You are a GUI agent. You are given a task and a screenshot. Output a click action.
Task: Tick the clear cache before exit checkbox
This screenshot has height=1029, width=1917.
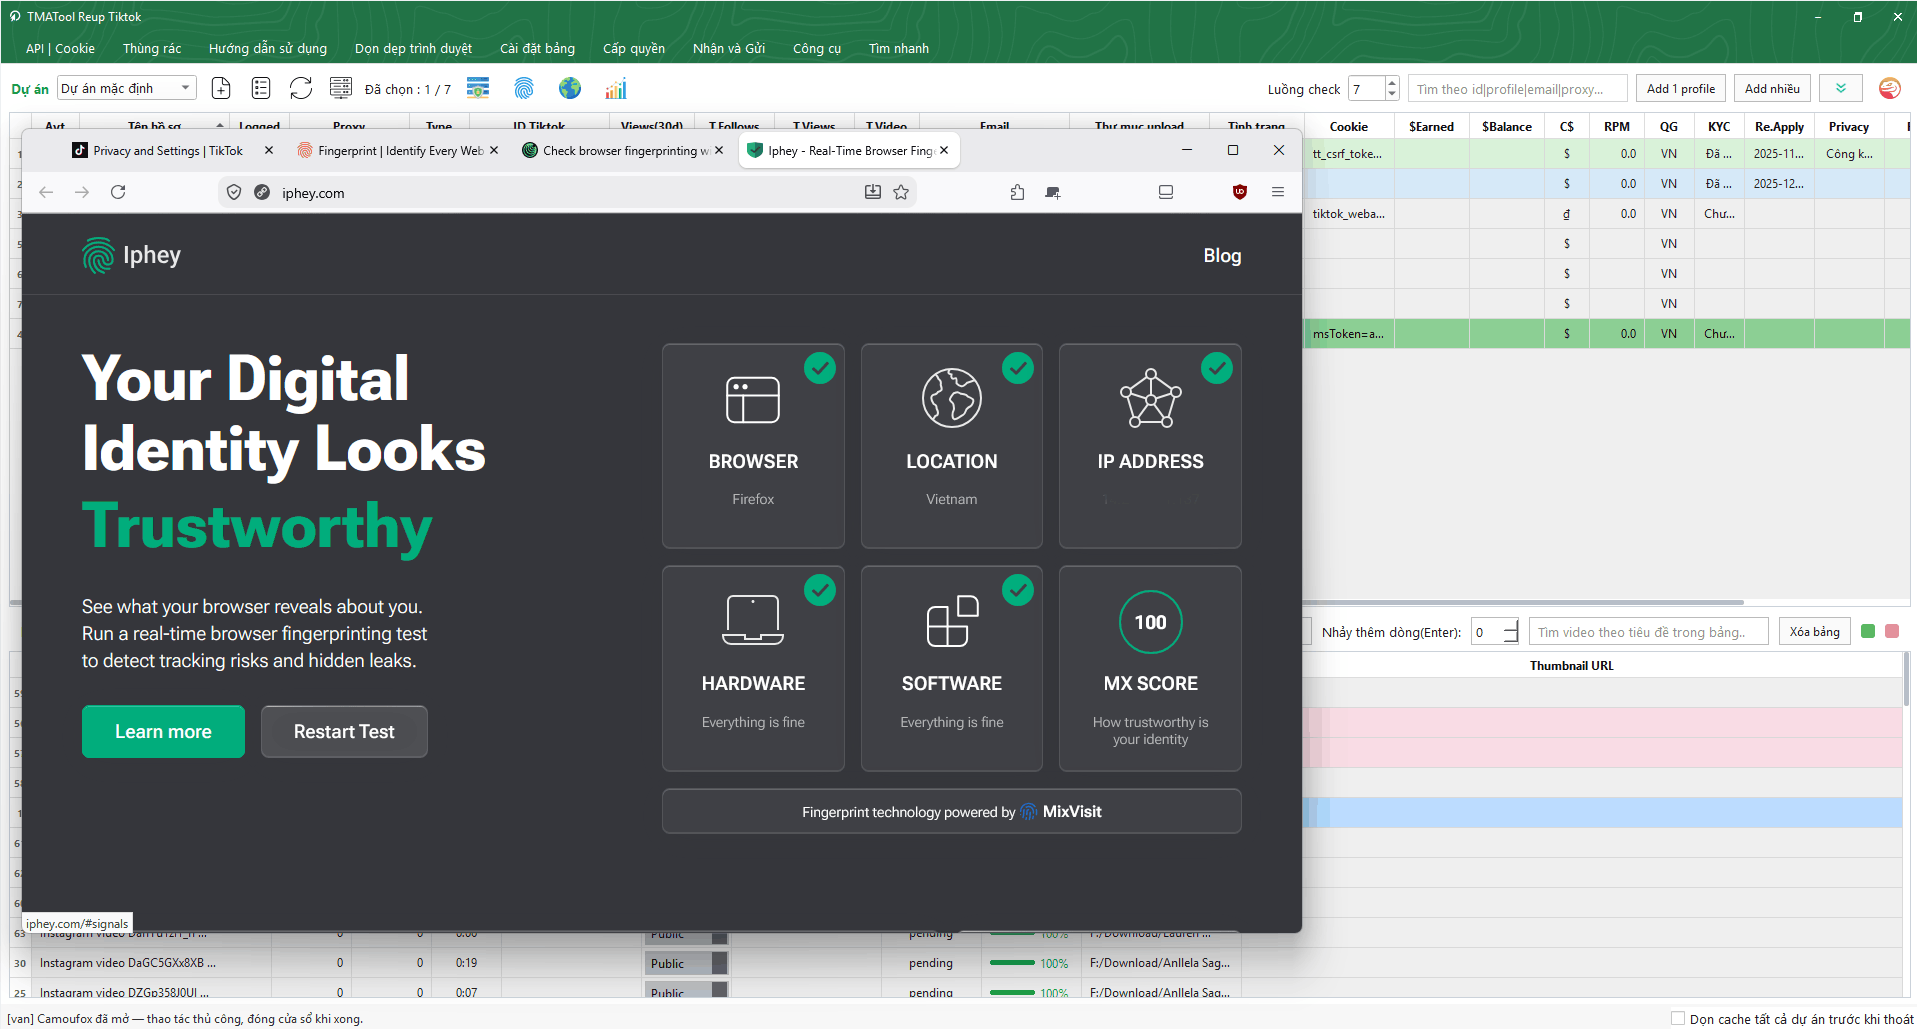[x=1678, y=1018]
